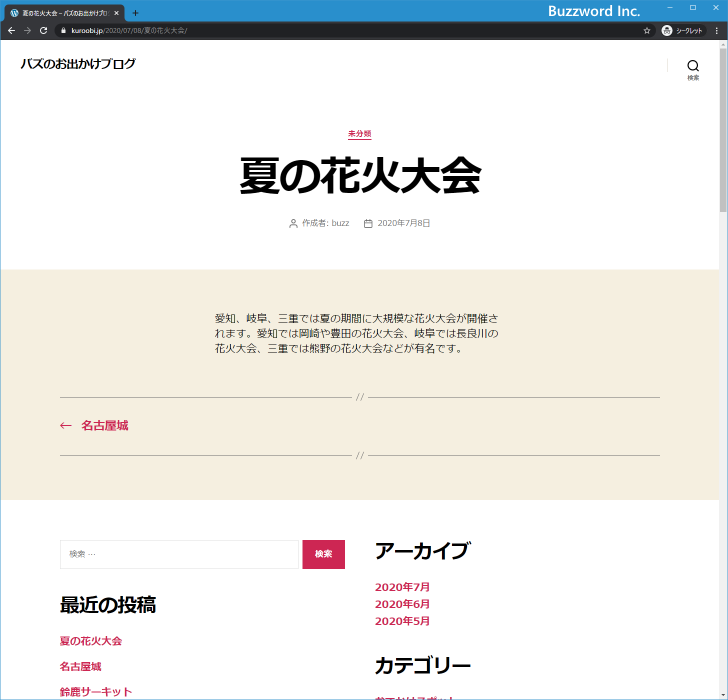
Task: Click the padlock site info icon
Action: coord(64,31)
